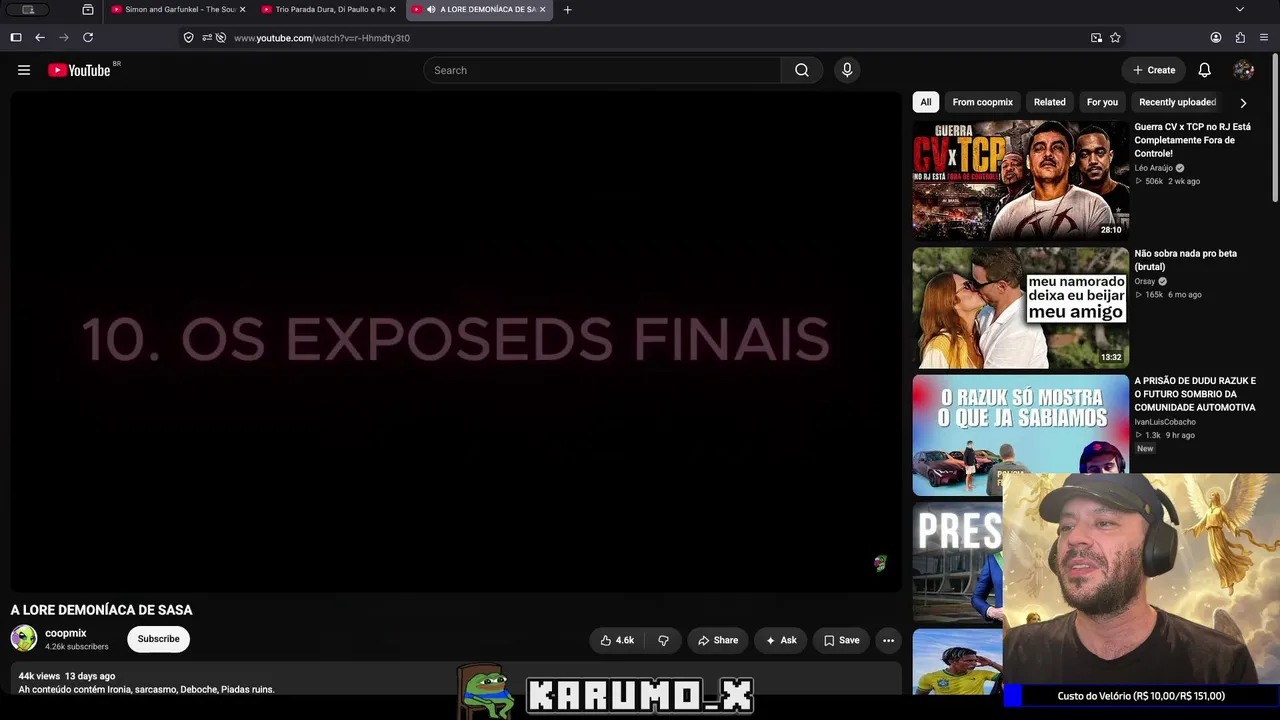Viewport: 1280px width, 720px height.
Task: Select the Related filter chip
Action: pyautogui.click(x=1050, y=102)
